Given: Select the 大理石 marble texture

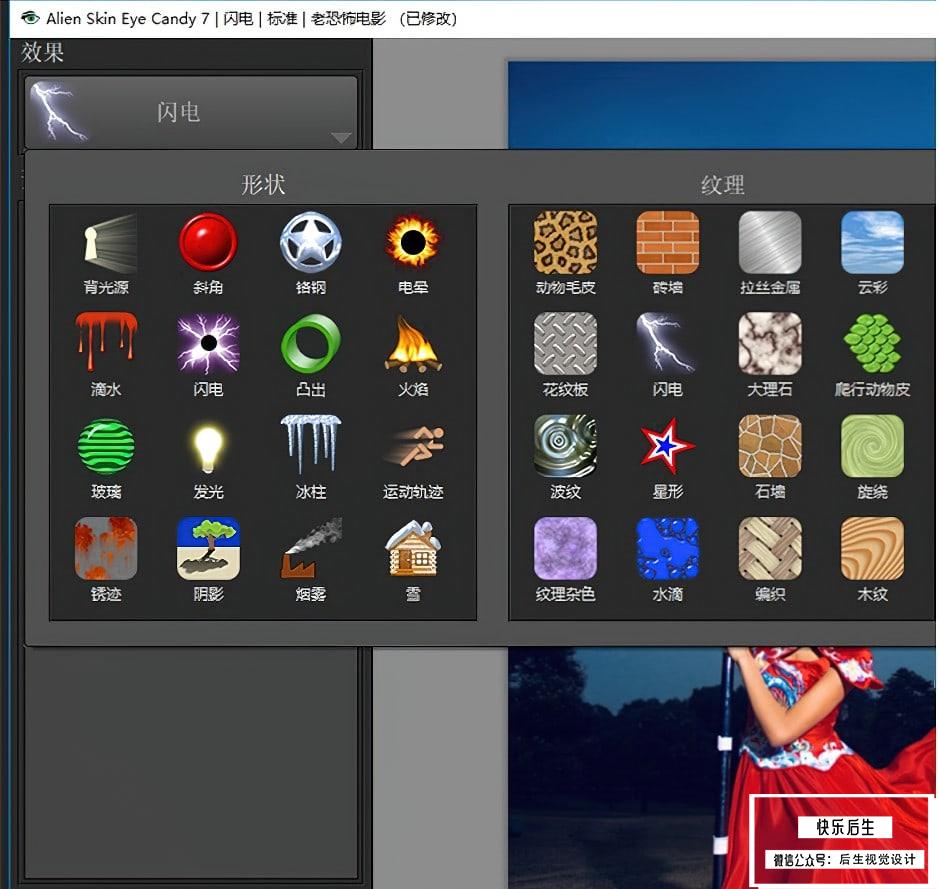Looking at the screenshot, I should (770, 344).
